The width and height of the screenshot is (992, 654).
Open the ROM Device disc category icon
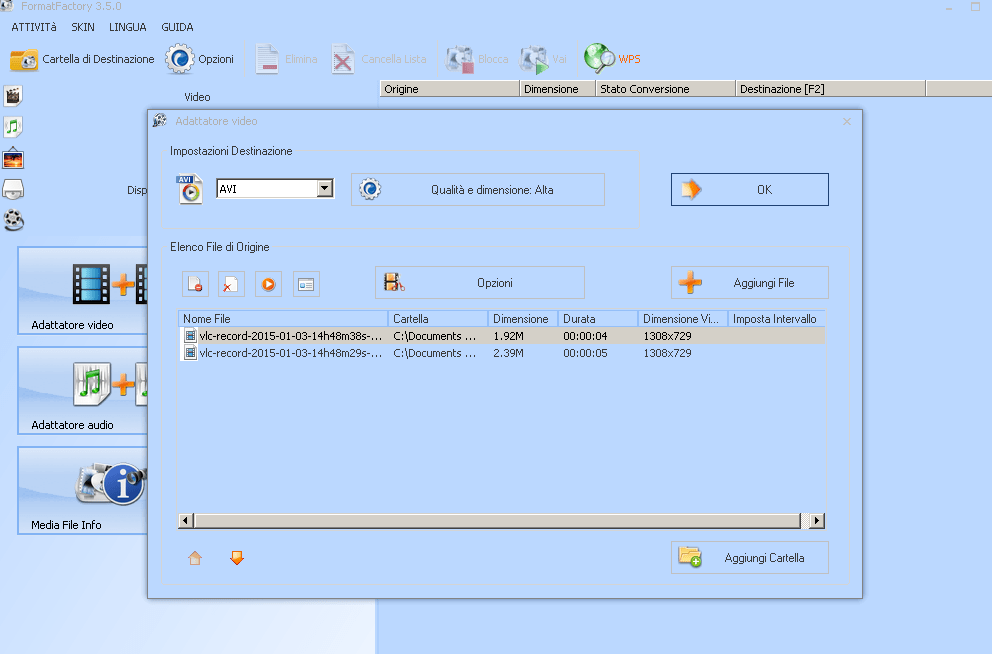click(13, 190)
